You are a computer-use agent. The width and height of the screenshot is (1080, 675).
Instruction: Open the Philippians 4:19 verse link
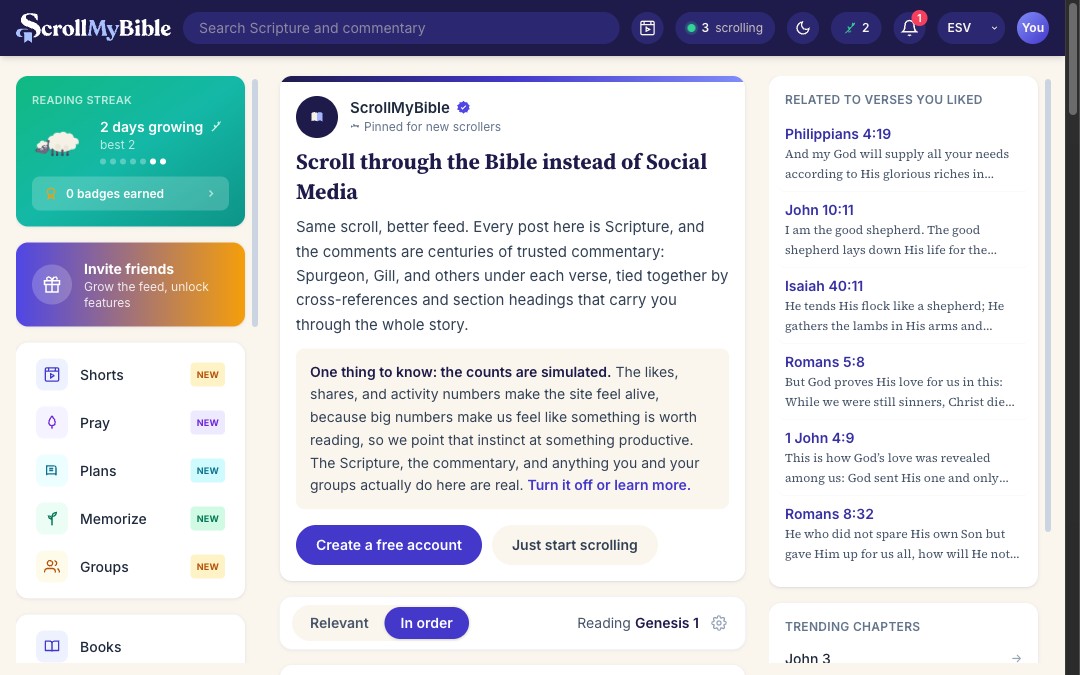[838, 134]
